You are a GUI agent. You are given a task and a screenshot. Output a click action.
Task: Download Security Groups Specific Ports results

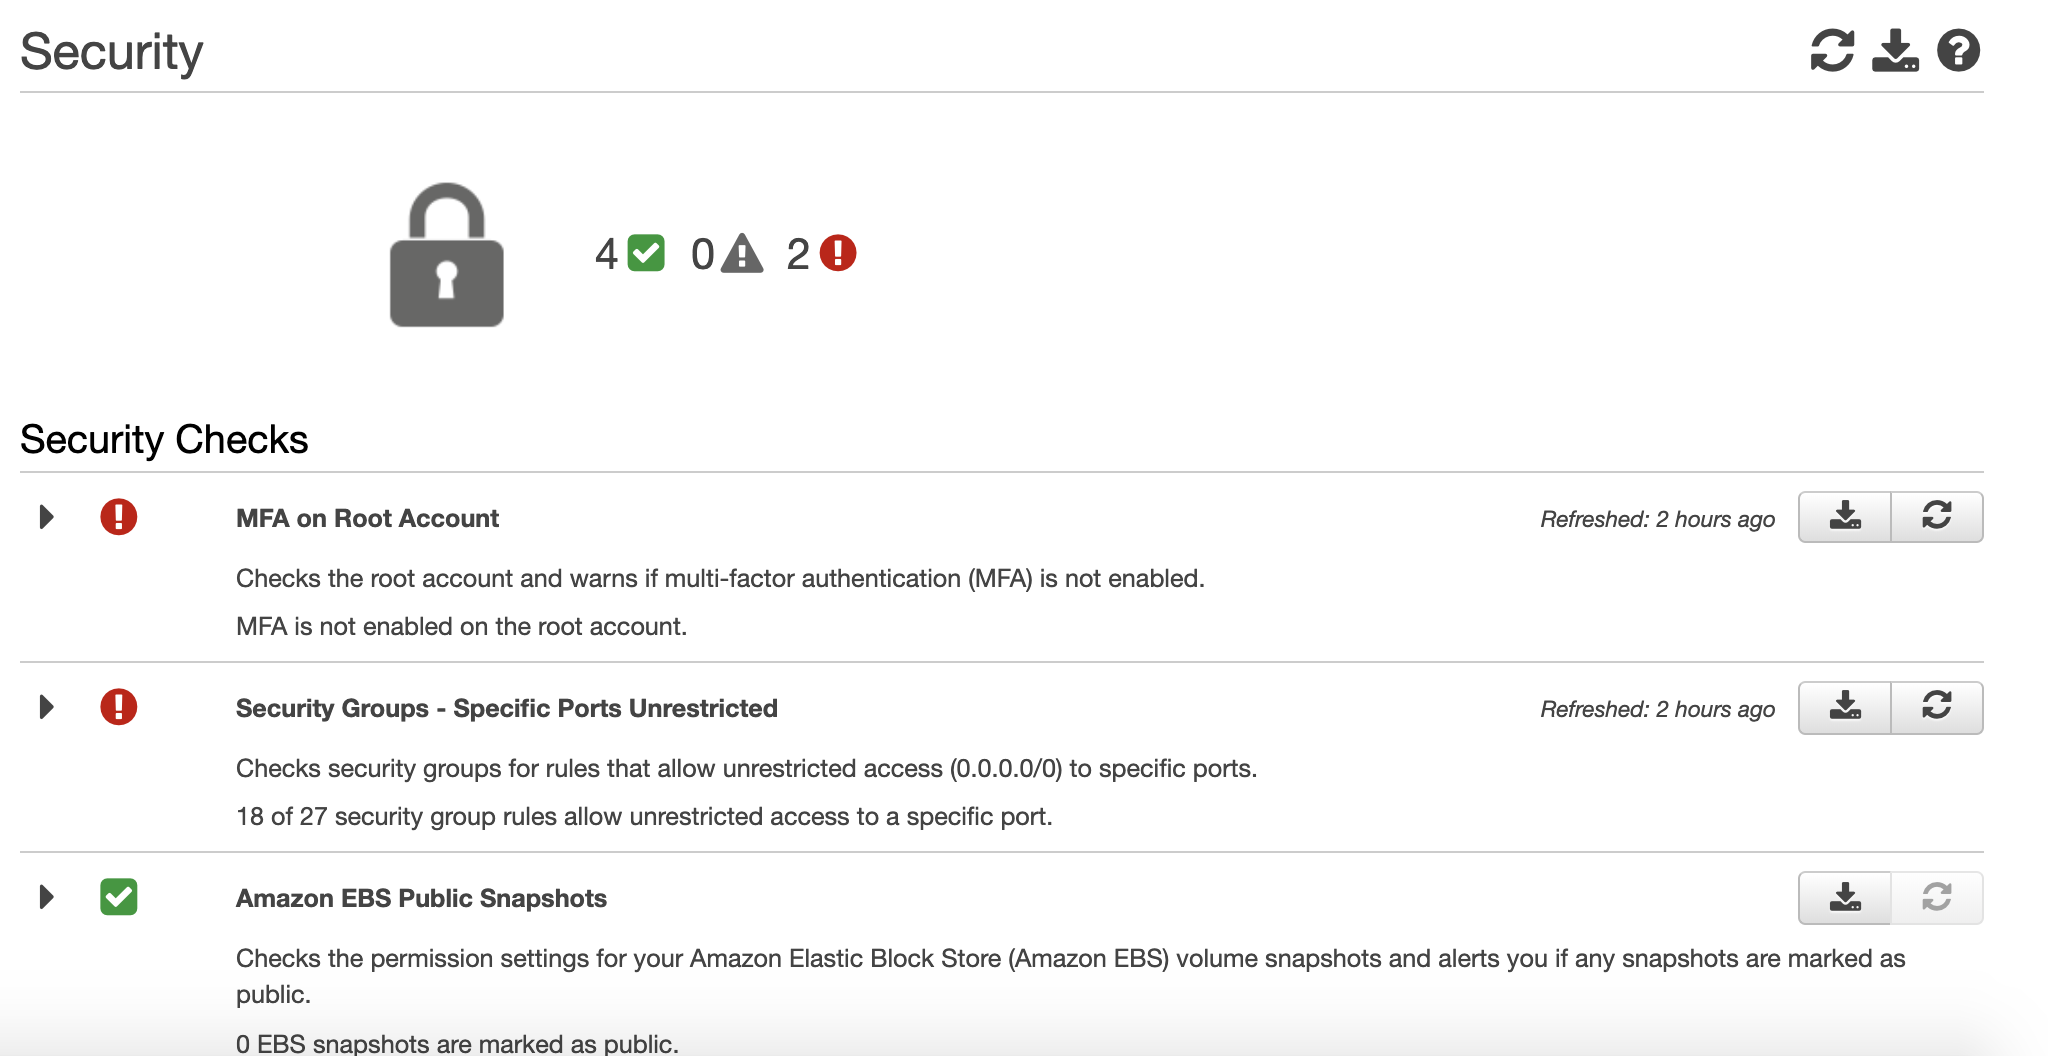pyautogui.click(x=1845, y=707)
